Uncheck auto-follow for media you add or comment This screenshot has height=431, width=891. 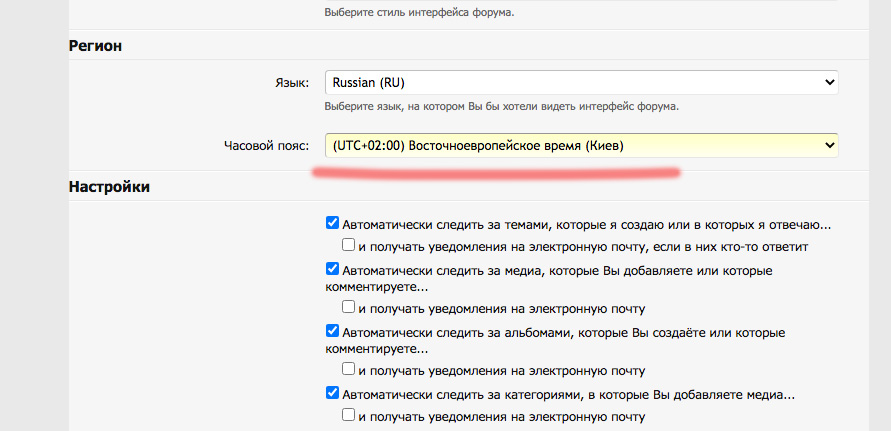333,269
